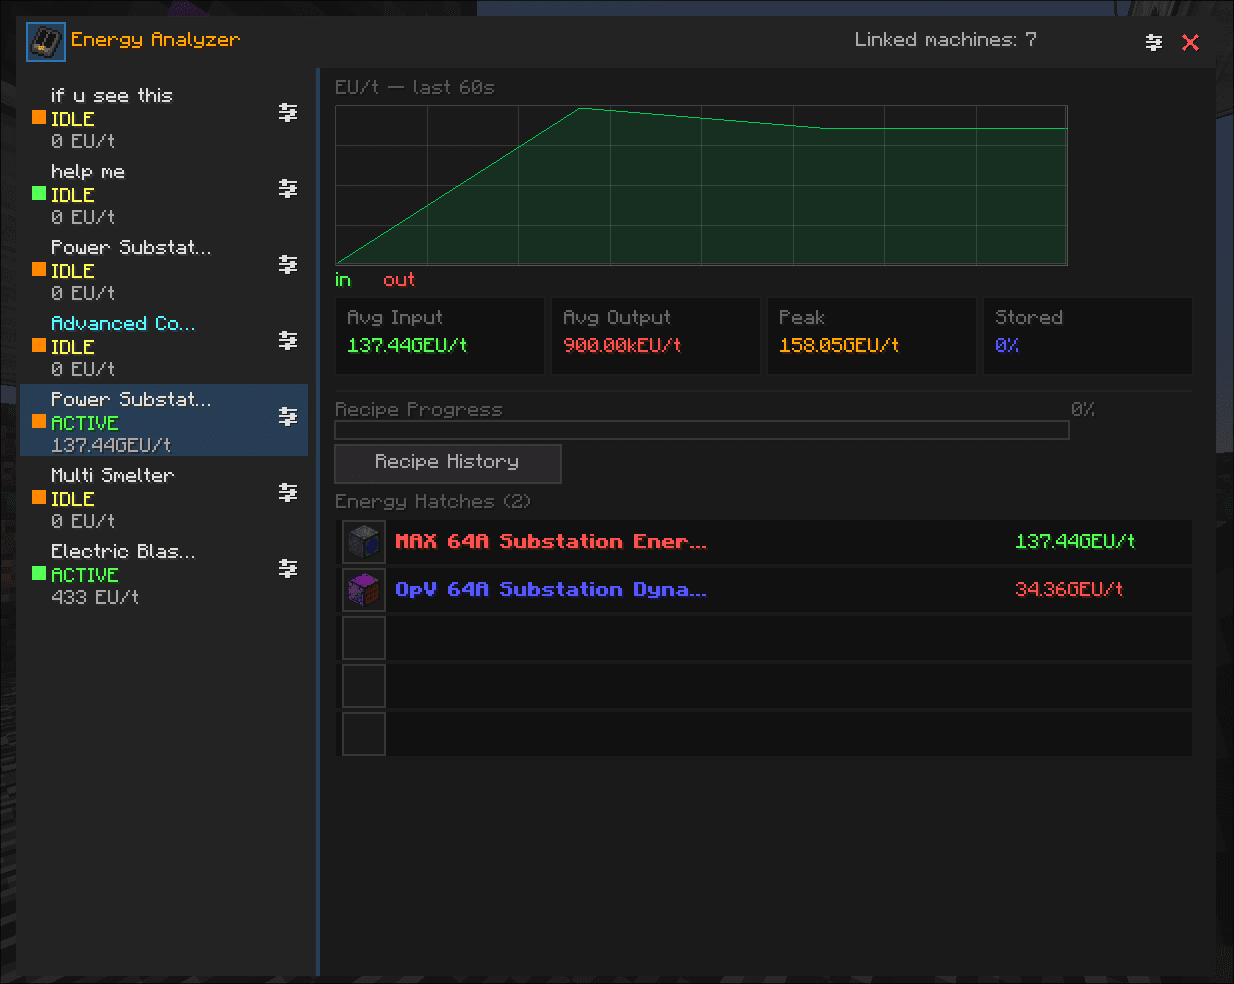This screenshot has height=984, width=1234.
Task: Click the 'Energy Analyzer' title text
Action: pyautogui.click(x=155, y=40)
